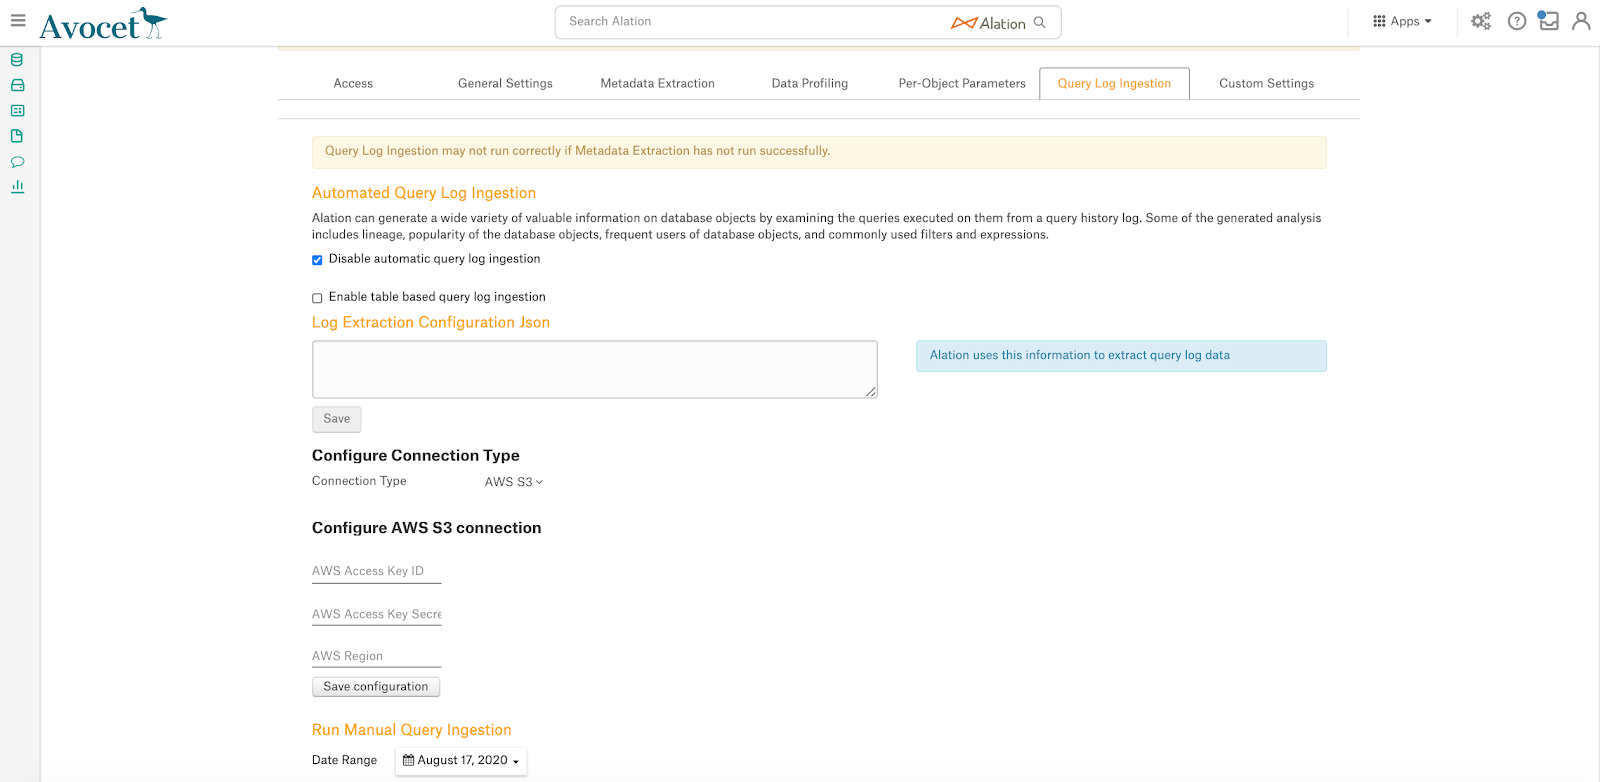
Task: Click the calendar icon in Date Range
Action: point(408,760)
